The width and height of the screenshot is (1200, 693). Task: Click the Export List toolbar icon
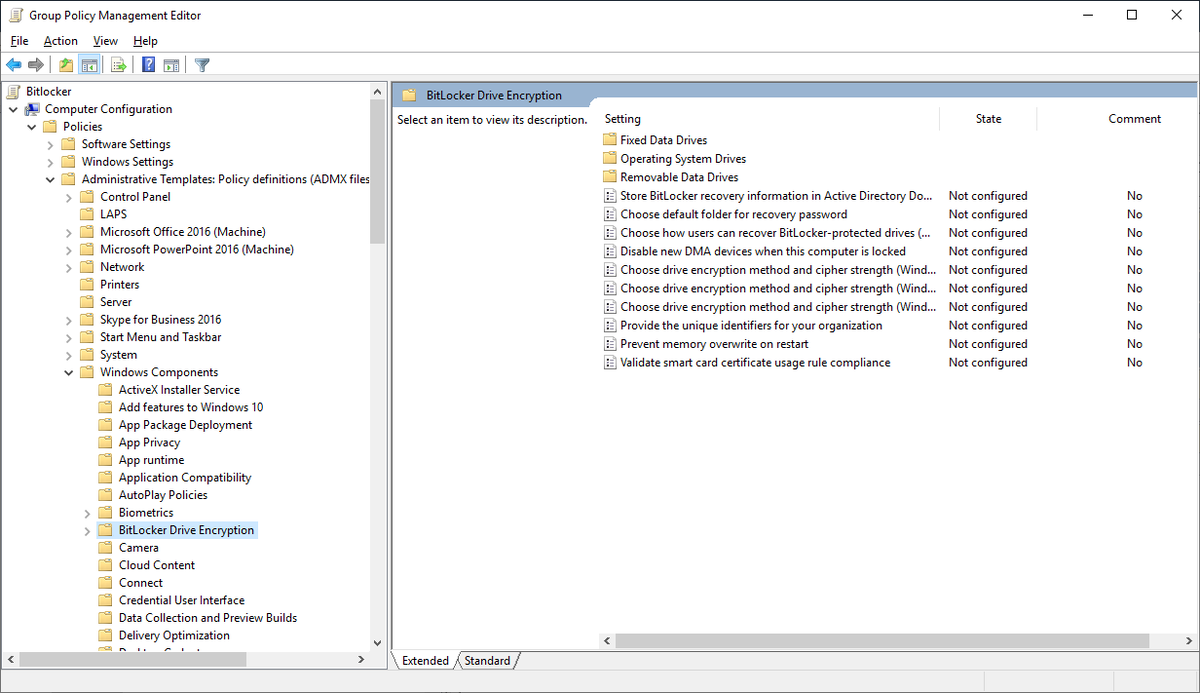pyautogui.click(x=118, y=65)
